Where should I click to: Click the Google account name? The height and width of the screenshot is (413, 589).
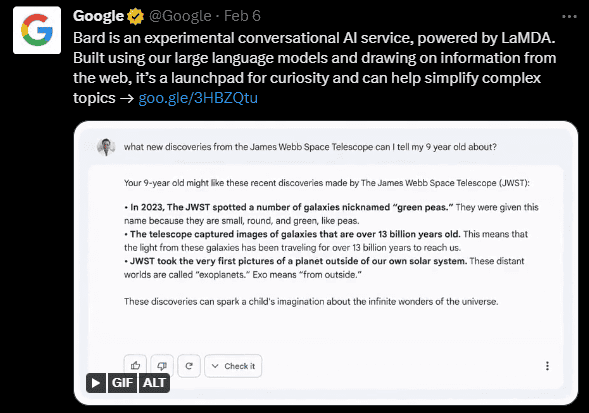coord(98,16)
